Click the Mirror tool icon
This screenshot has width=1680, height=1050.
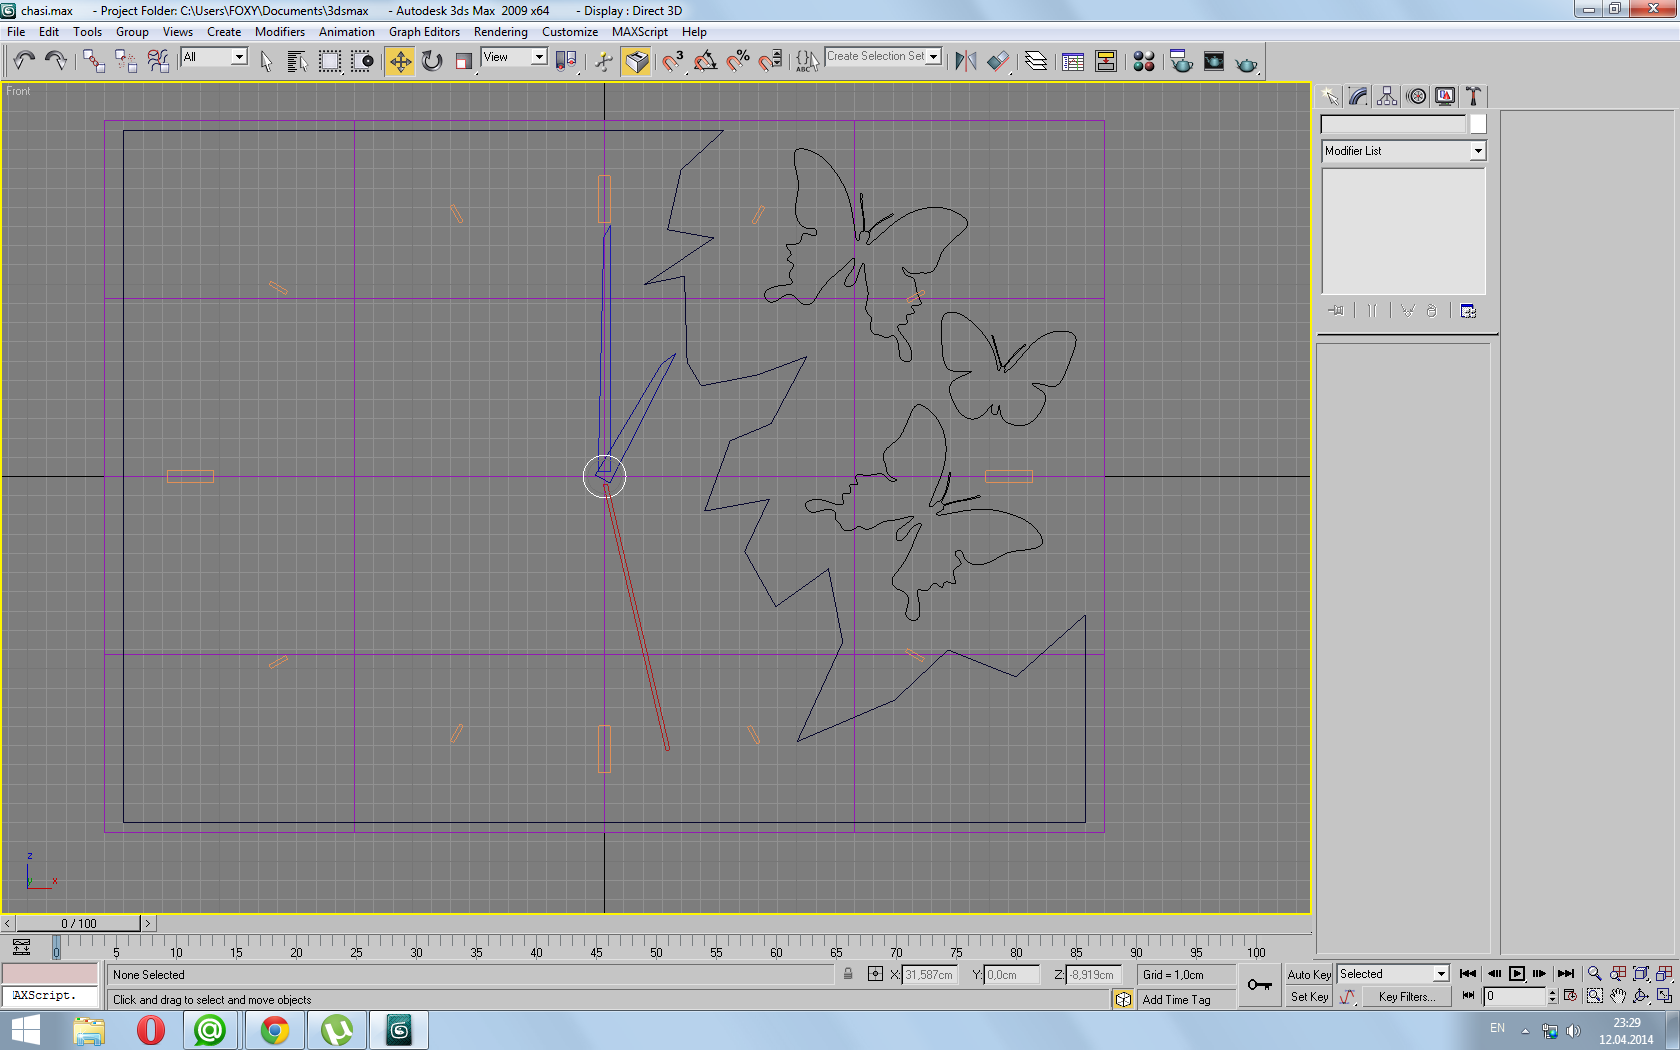click(965, 62)
